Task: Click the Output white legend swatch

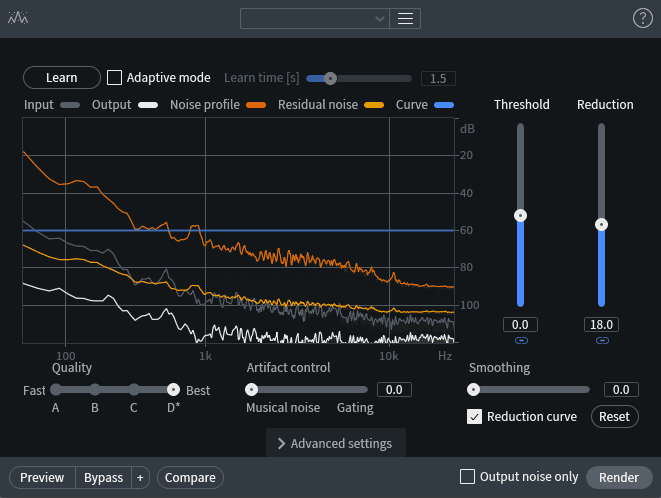Action: click(x=148, y=105)
